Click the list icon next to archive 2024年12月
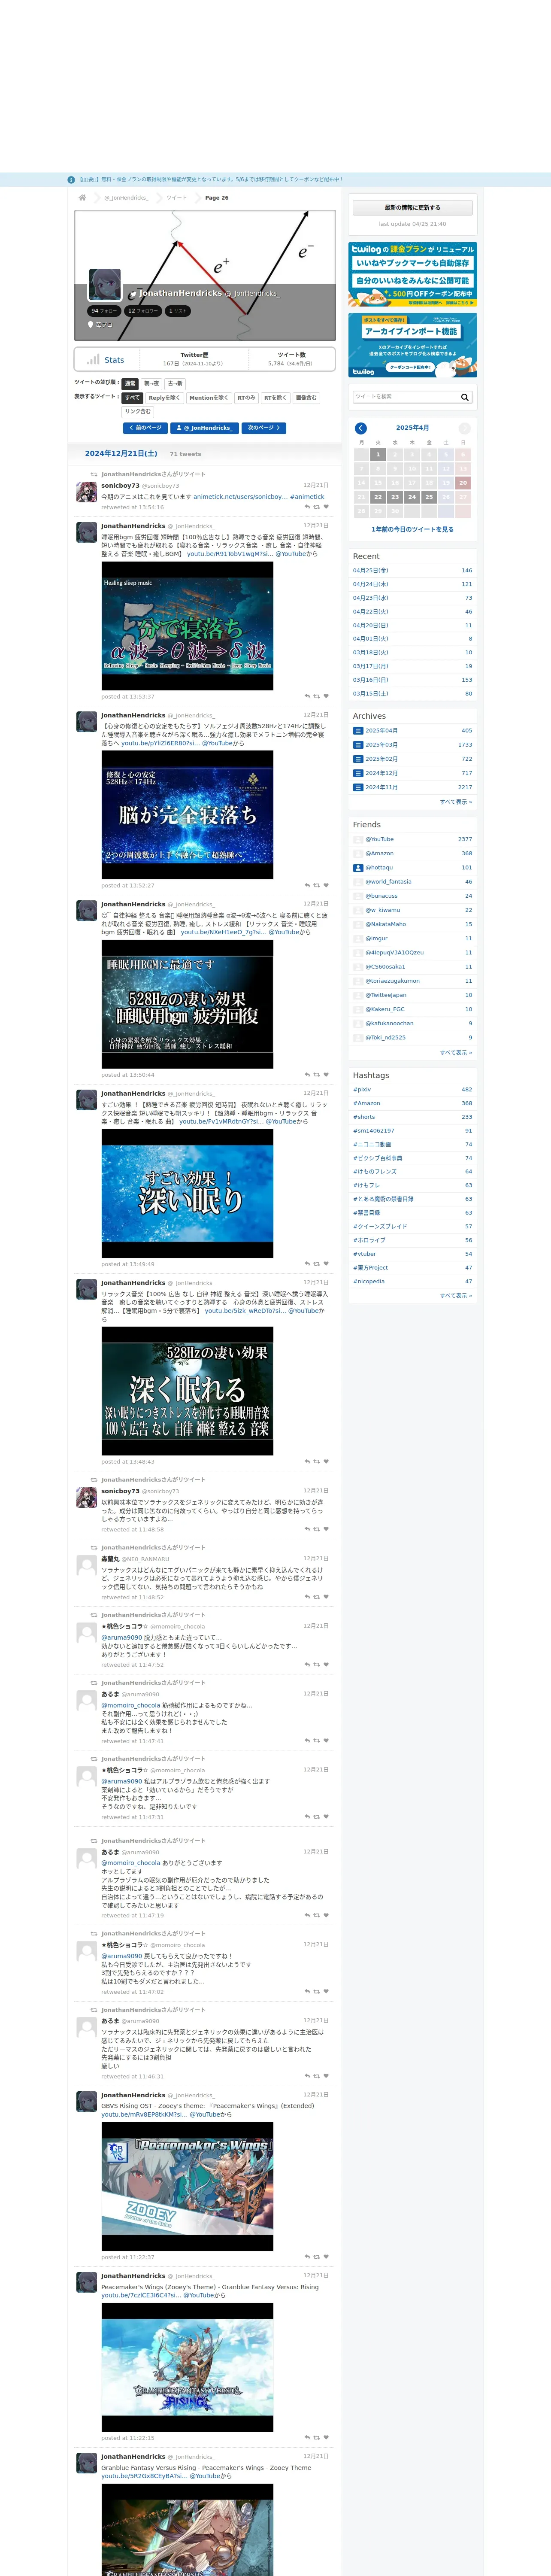551x2576 pixels. click(x=358, y=773)
